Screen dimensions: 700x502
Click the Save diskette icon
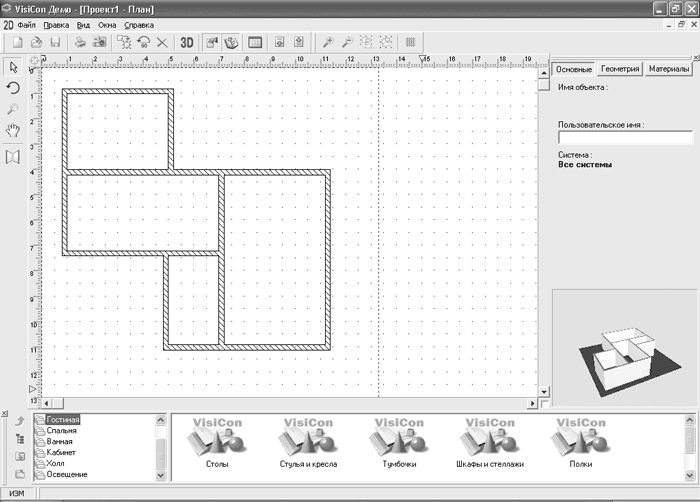click(x=55, y=43)
